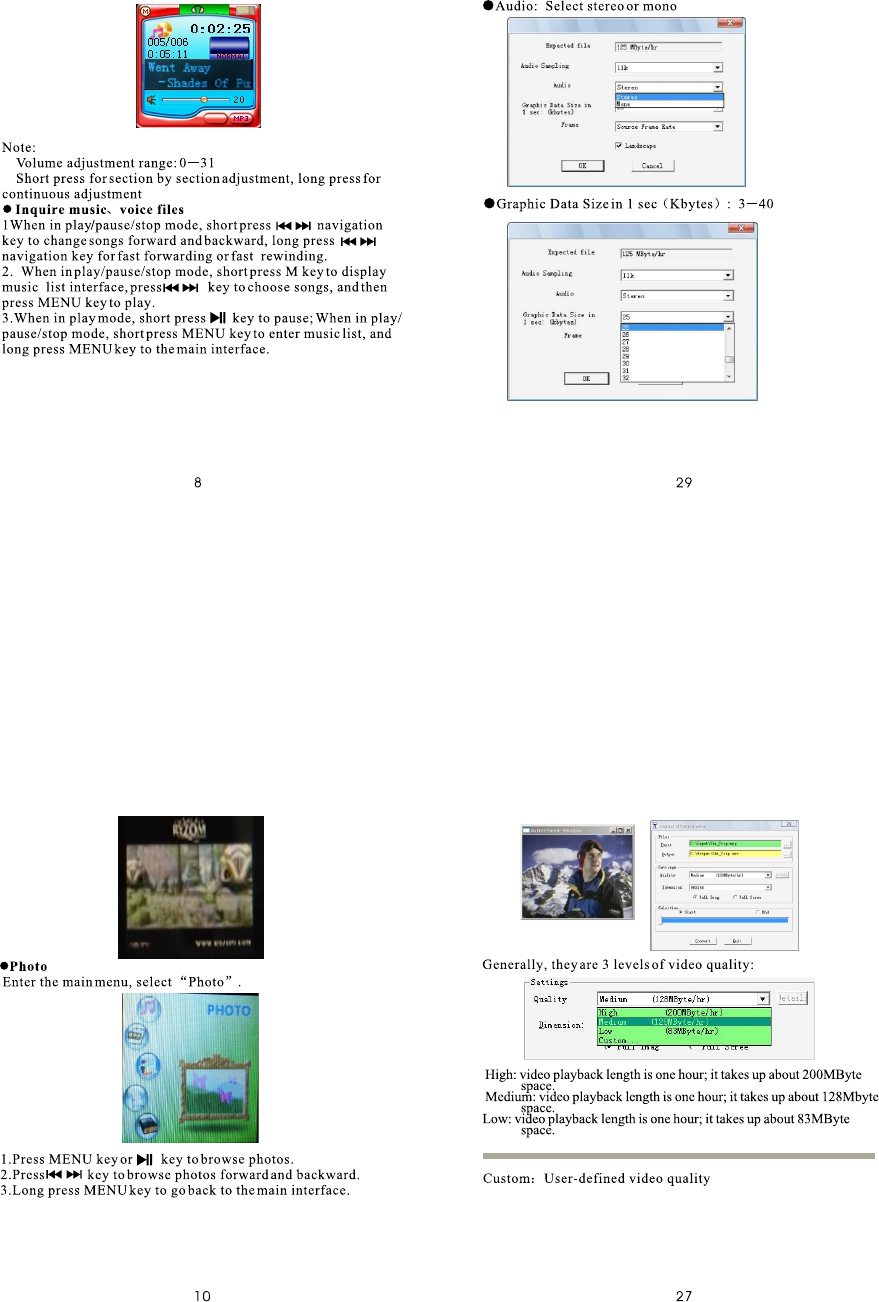Click the total time 0:05:11

(x=167, y=54)
